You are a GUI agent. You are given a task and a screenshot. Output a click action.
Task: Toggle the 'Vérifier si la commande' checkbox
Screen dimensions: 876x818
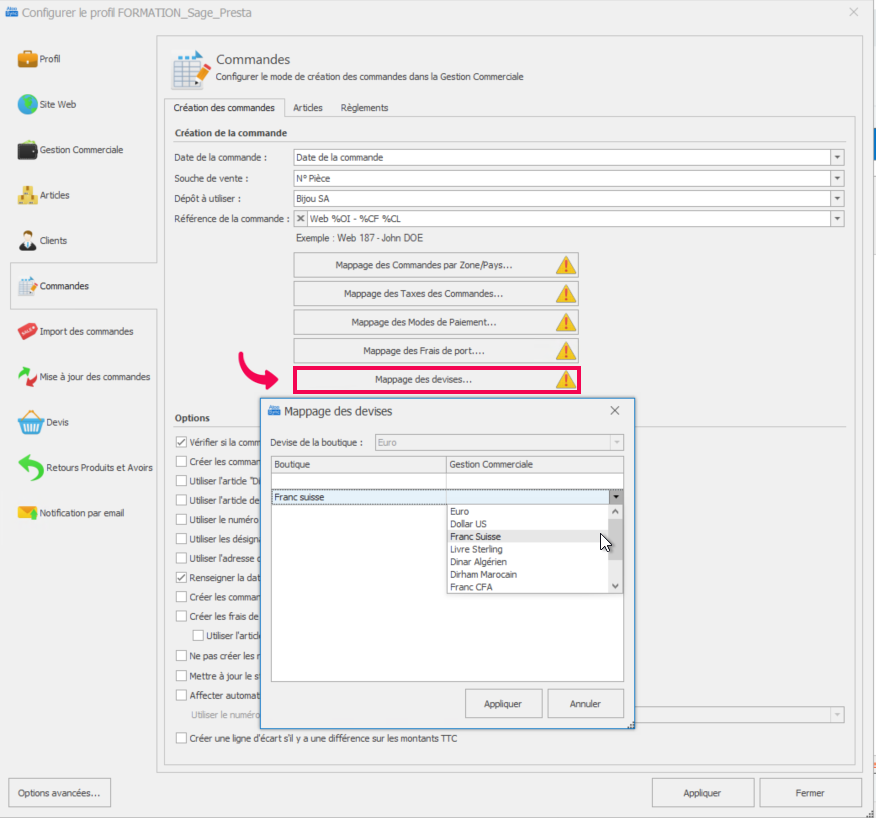(x=181, y=442)
